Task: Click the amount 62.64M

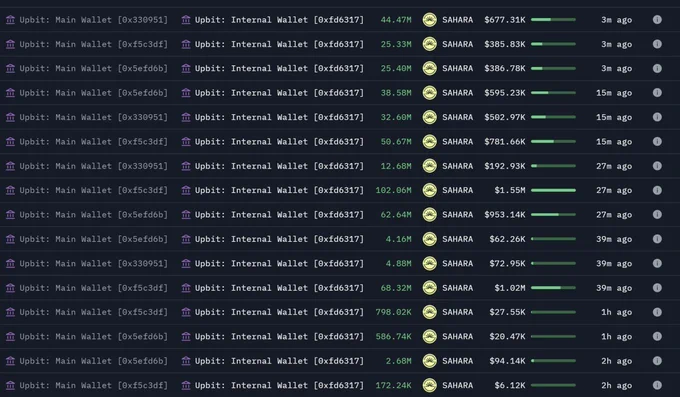Action: pos(396,215)
